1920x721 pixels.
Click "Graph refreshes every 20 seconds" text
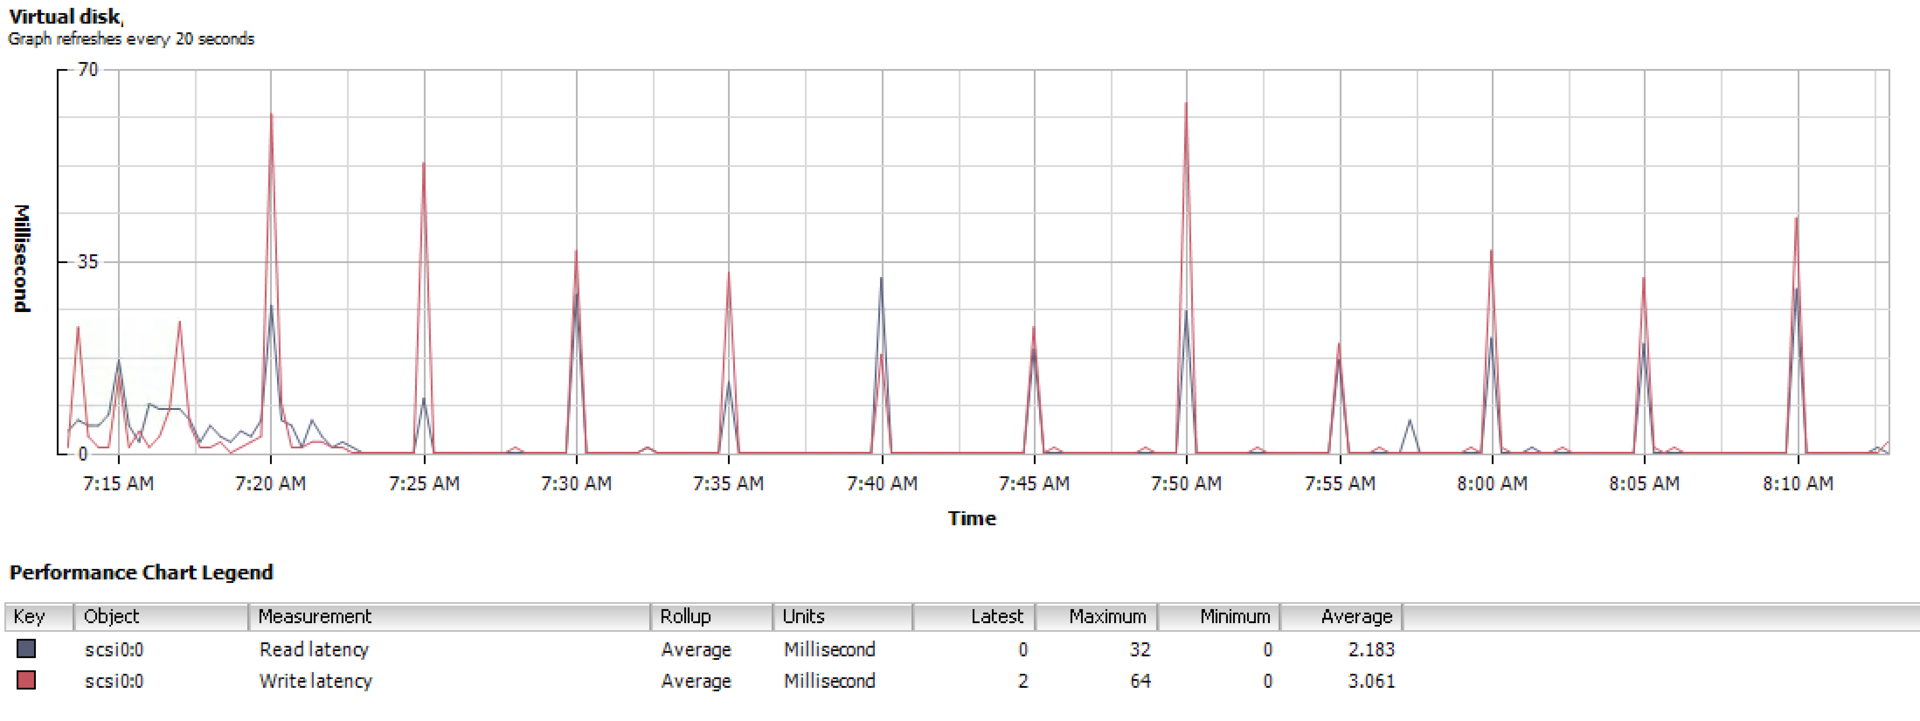(131, 39)
